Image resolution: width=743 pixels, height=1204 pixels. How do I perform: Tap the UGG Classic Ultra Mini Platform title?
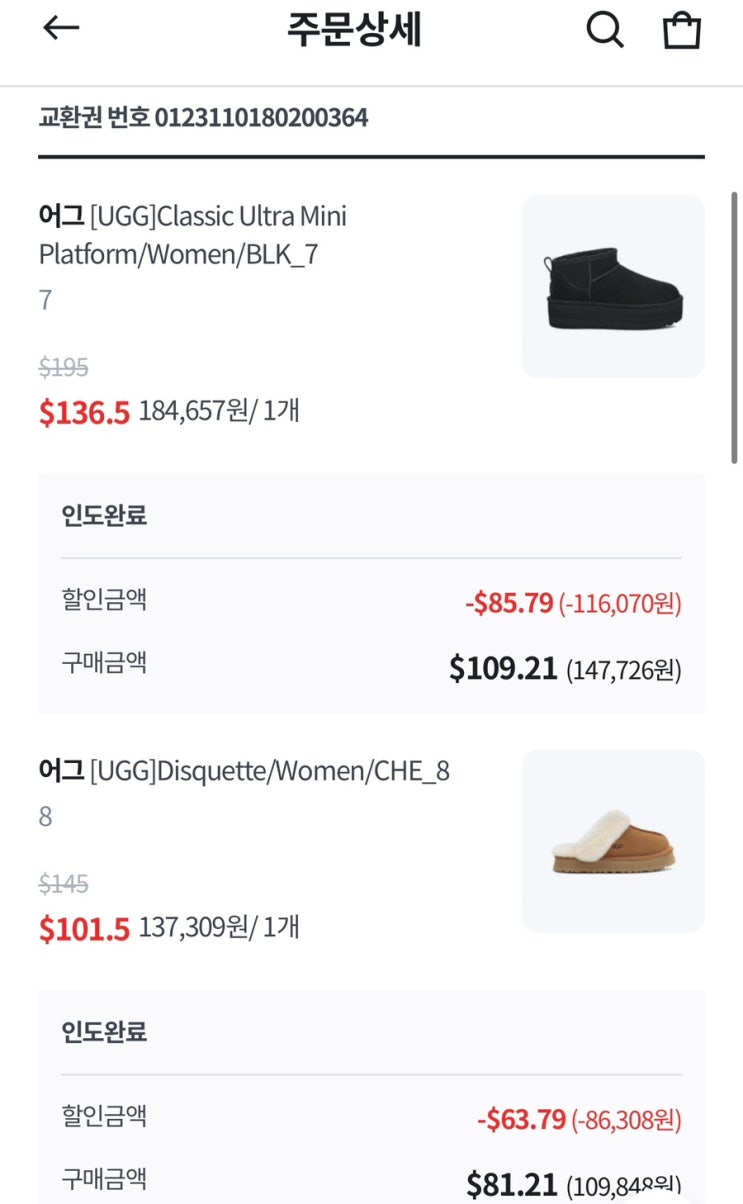click(193, 235)
